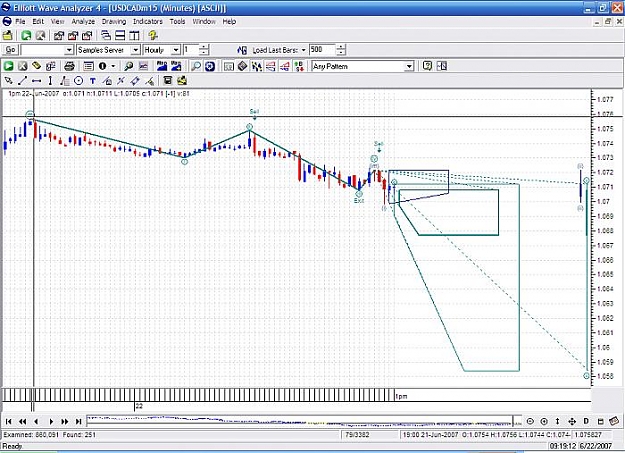Select the diagonal trend line tool
Viewport: 625px width, 453px height.
coord(22,81)
